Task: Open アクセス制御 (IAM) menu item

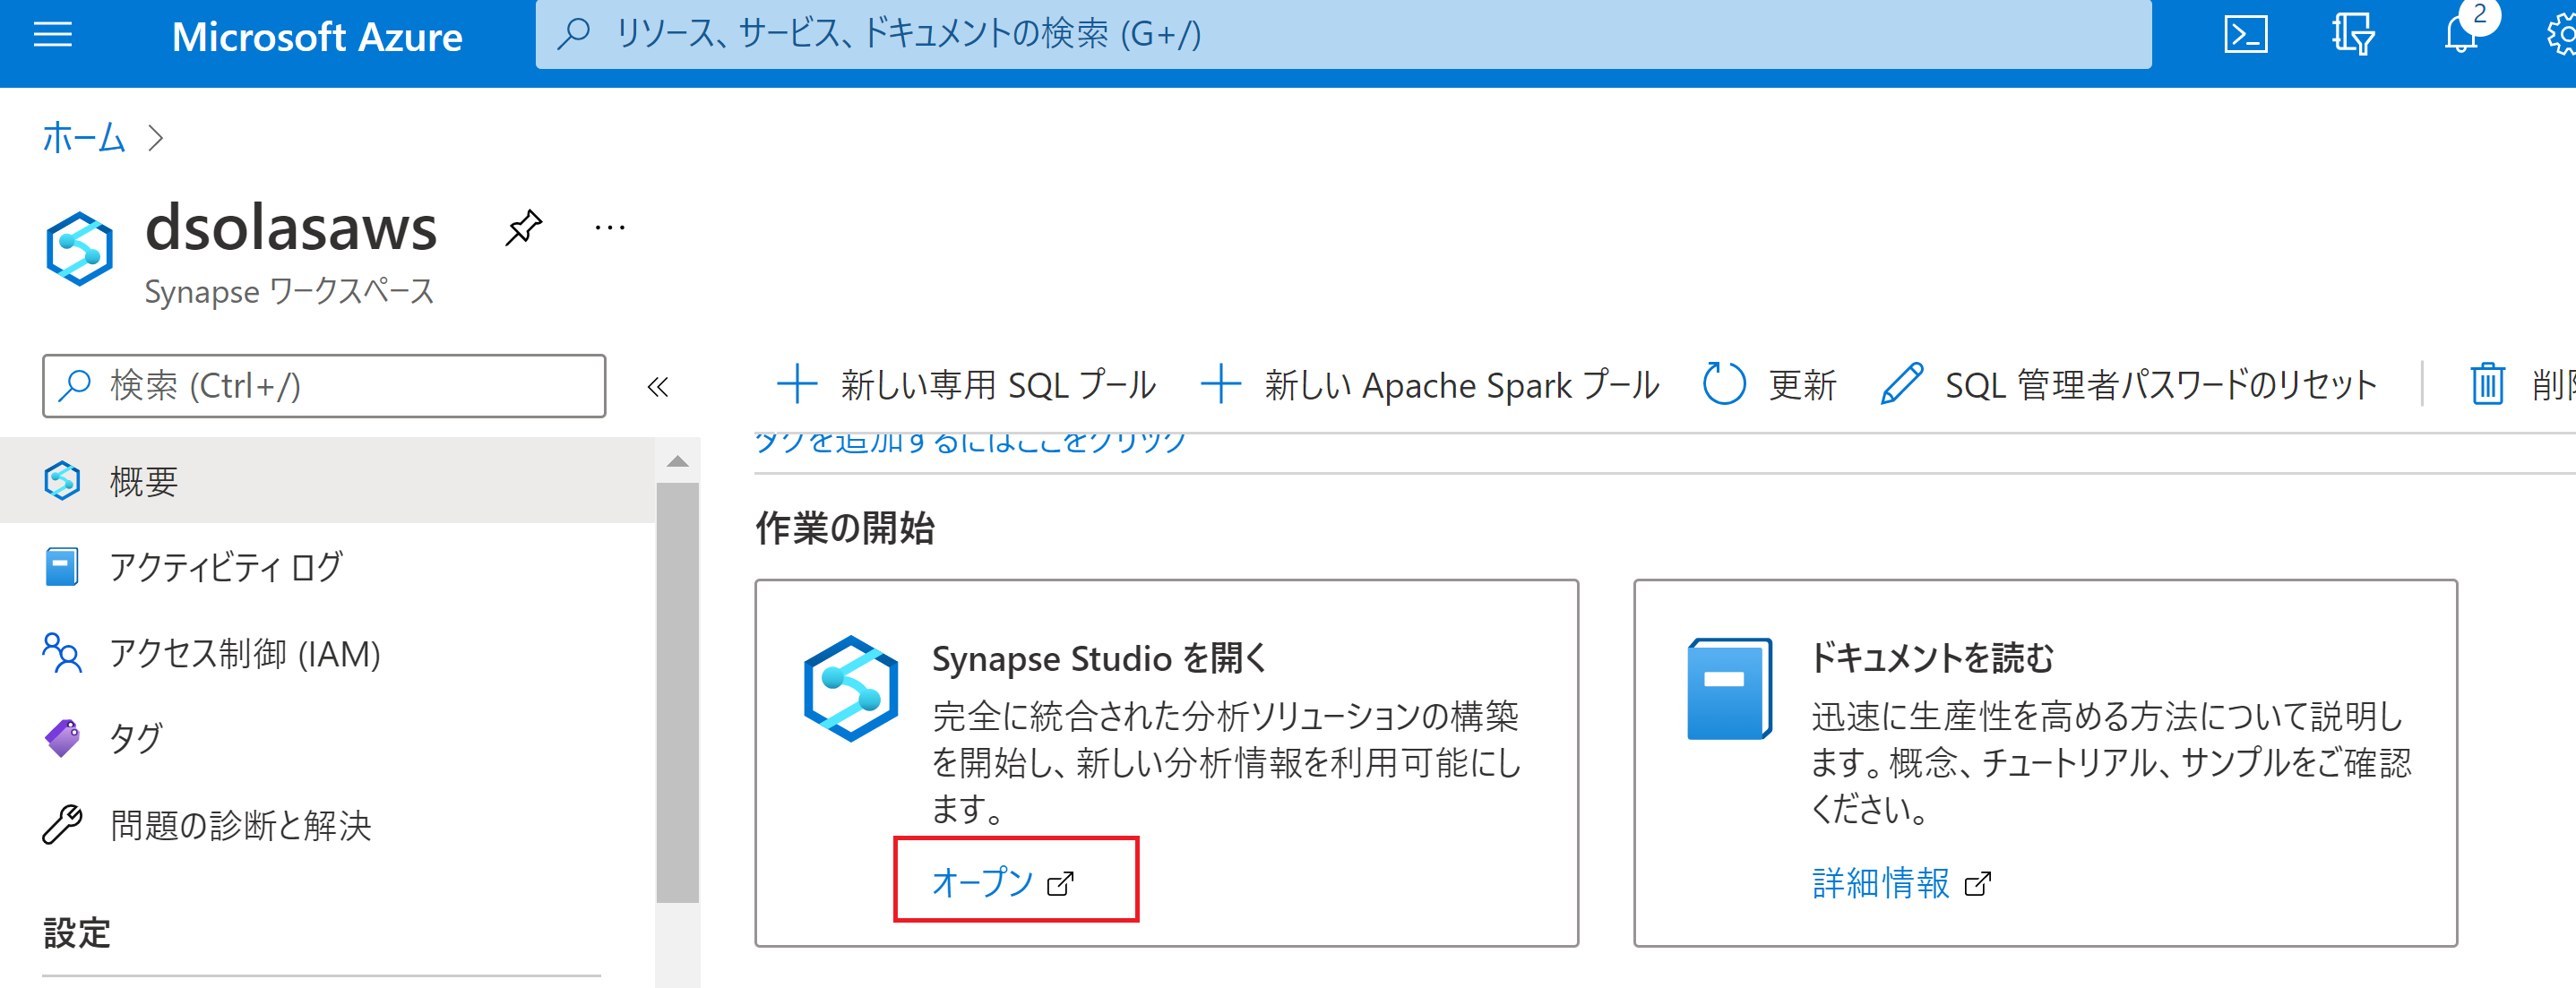Action: (x=244, y=653)
